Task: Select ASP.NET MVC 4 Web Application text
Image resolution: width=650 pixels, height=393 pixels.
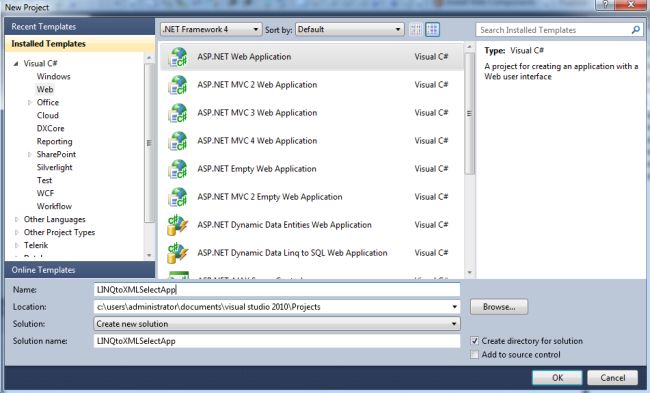Action: click(257, 141)
